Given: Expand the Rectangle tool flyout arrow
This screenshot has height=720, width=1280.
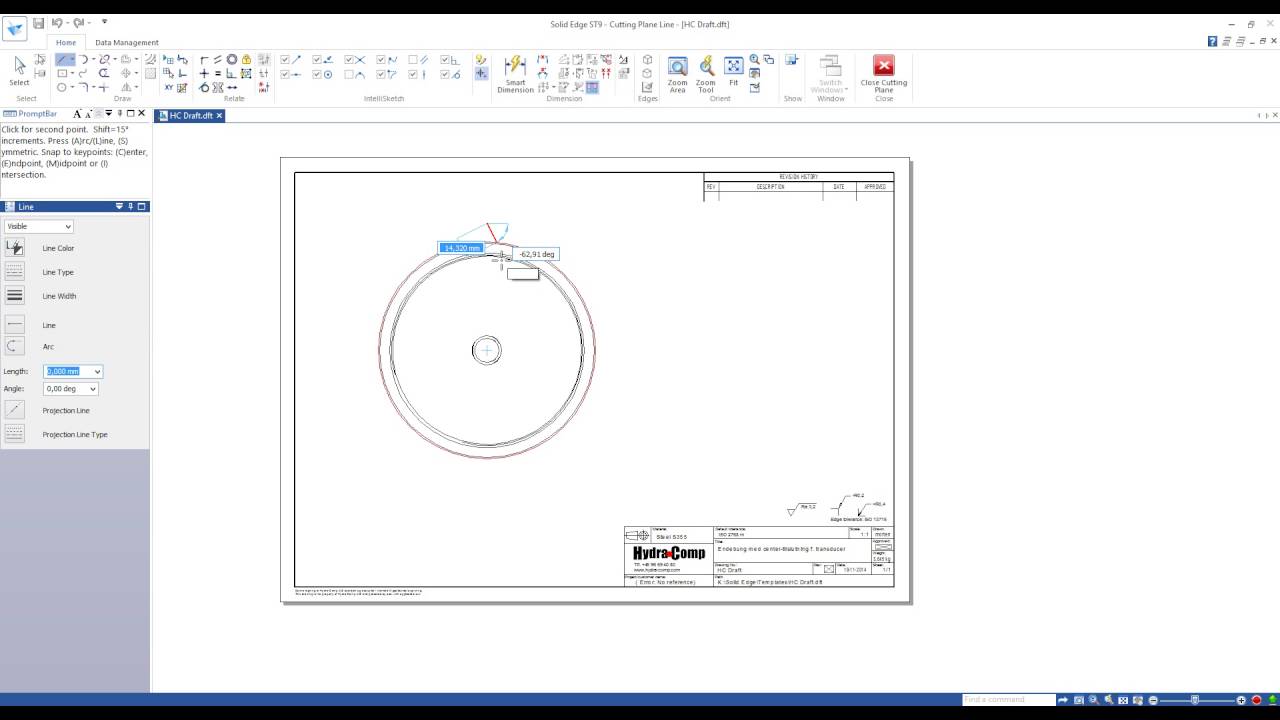Looking at the screenshot, I should (72, 74).
